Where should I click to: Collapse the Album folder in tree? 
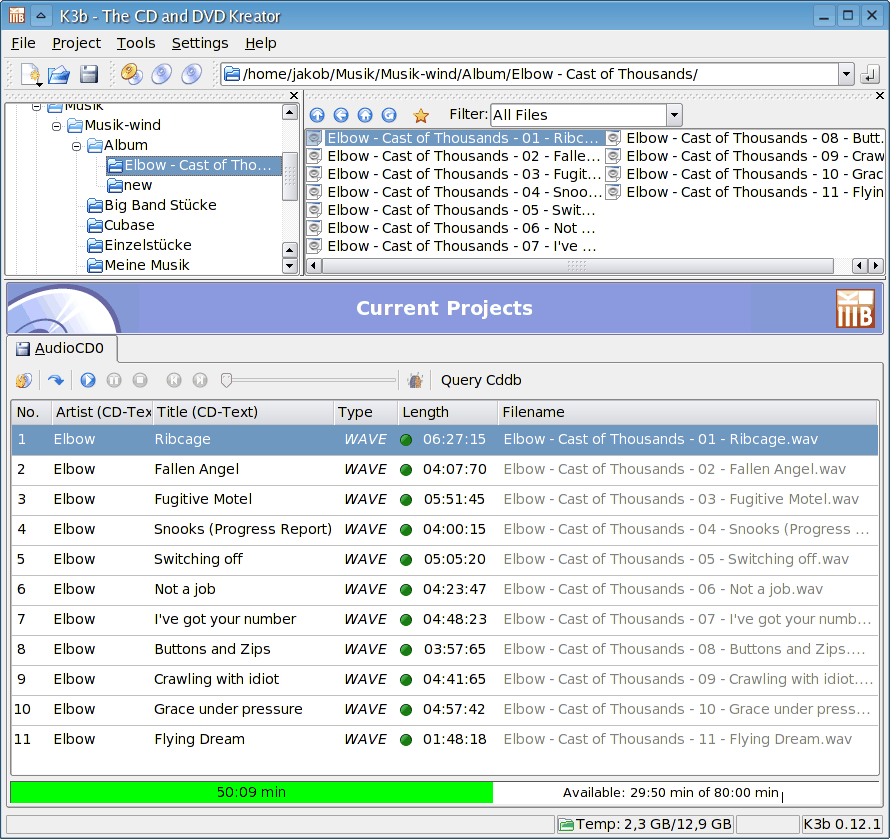[77, 146]
